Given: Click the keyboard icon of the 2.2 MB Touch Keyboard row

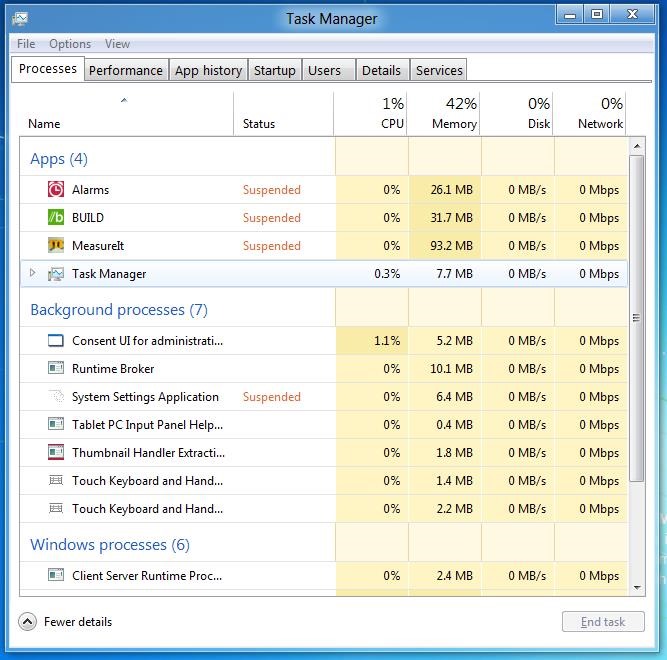Looking at the screenshot, I should (x=56, y=508).
